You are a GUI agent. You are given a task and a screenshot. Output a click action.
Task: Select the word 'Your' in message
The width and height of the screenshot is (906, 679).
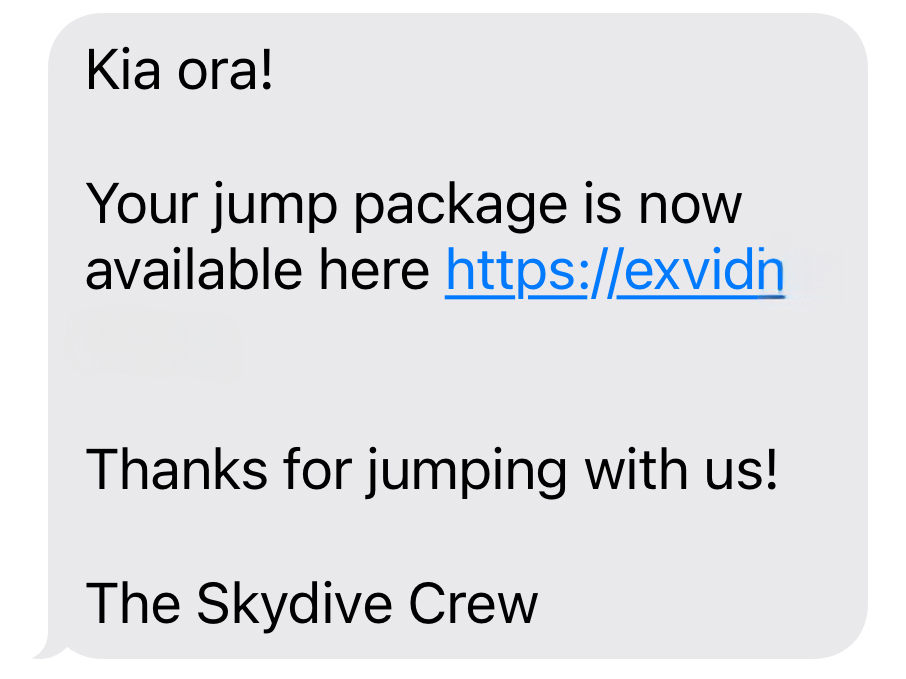(142, 203)
